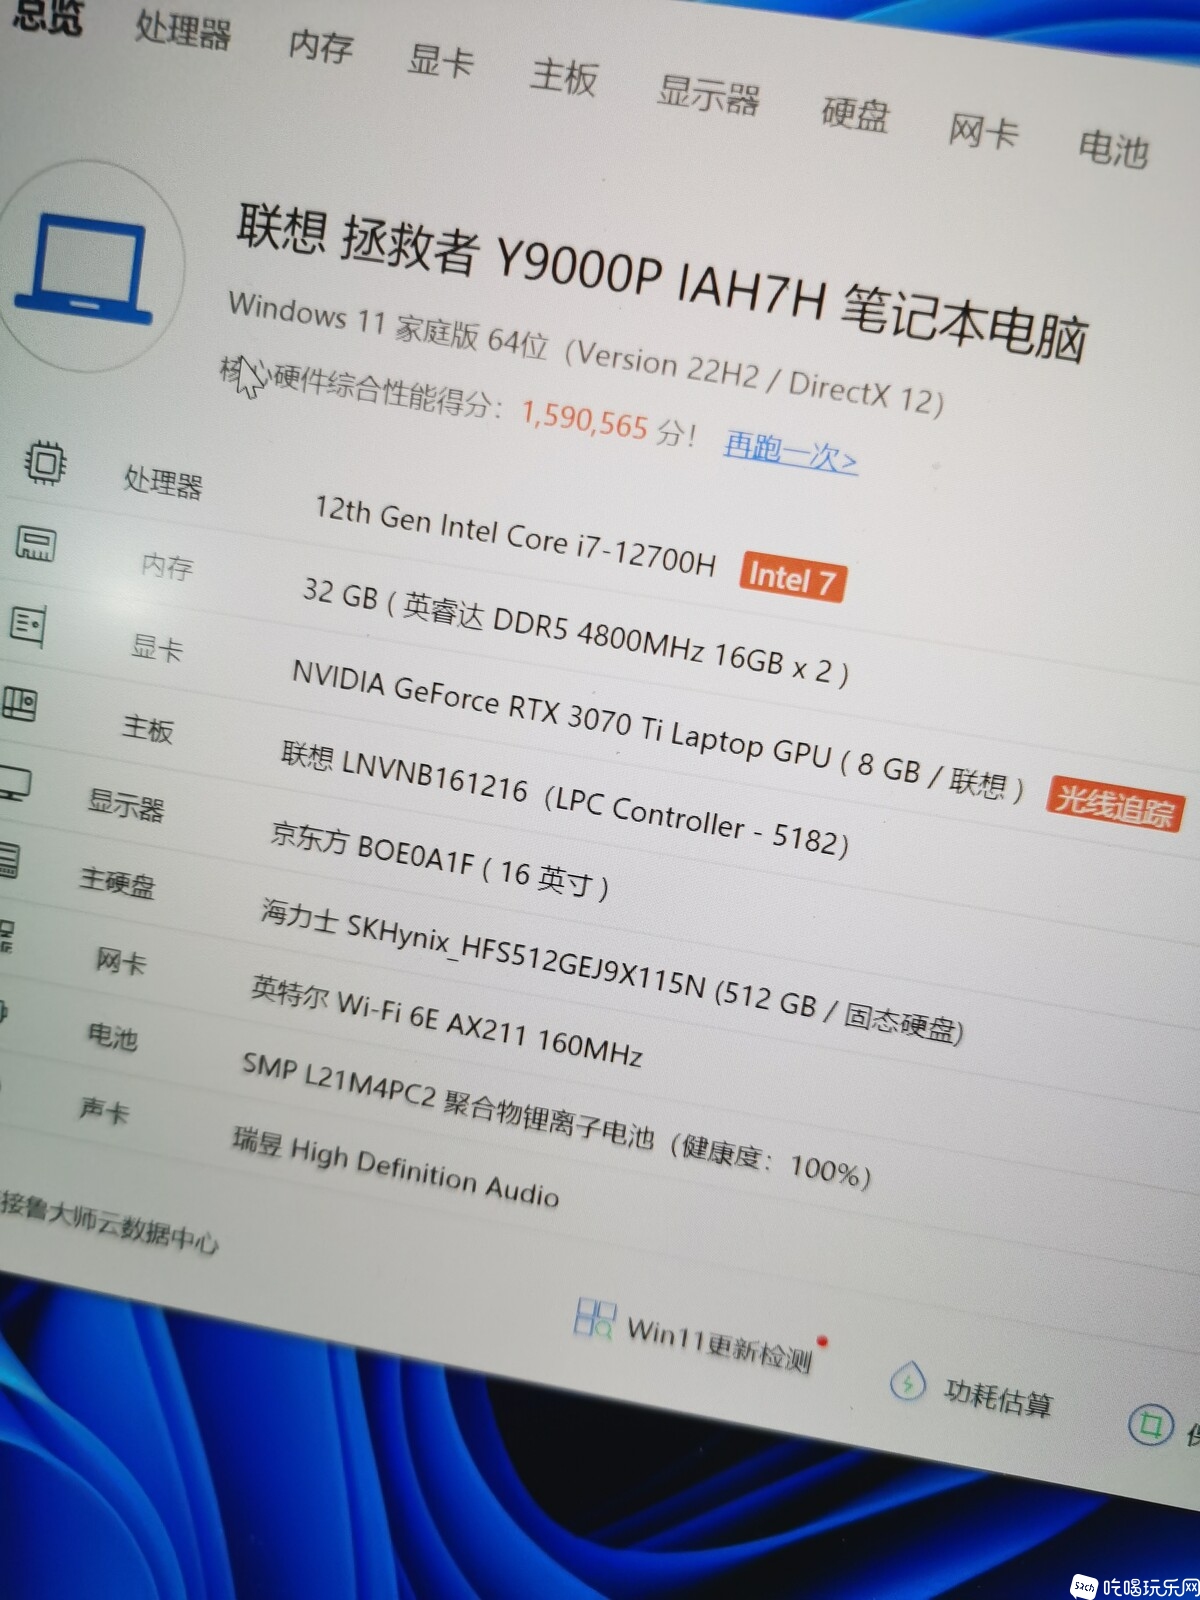Open Win11更新检测 tool

coord(719,1343)
